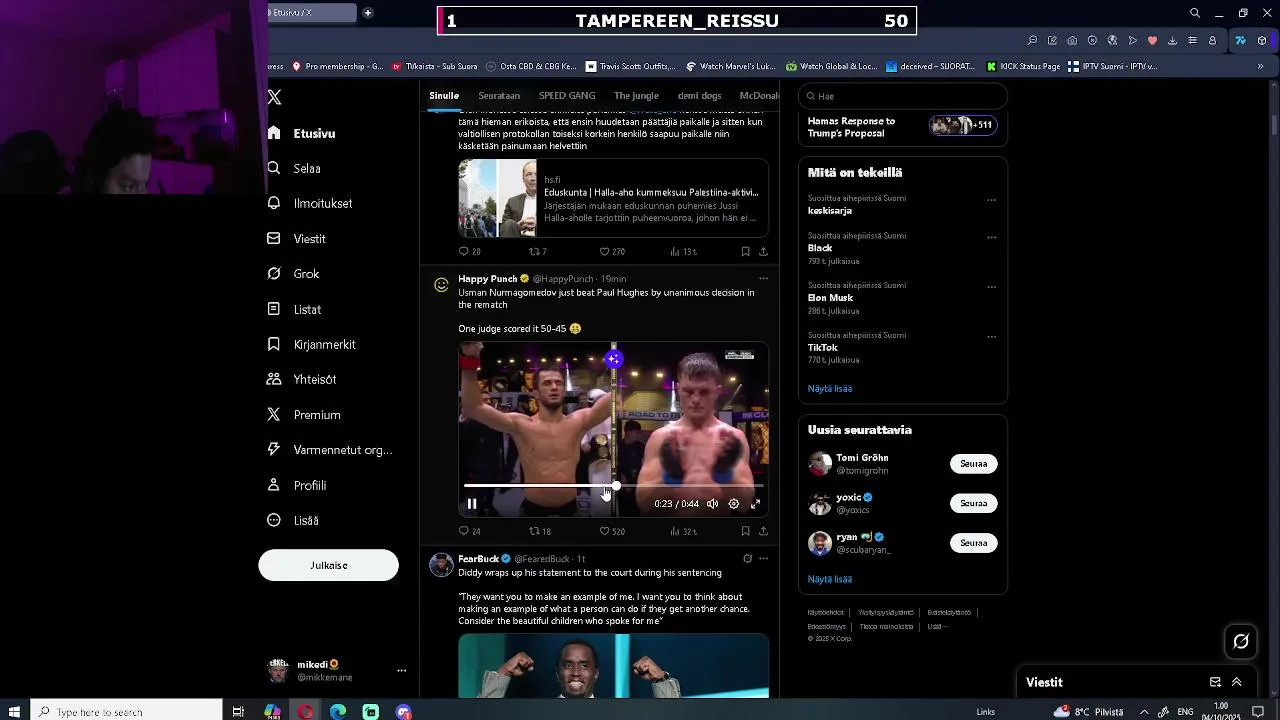This screenshot has width=1280, height=720.
Task: Switch to The jungle tab
Action: pyautogui.click(x=636, y=96)
